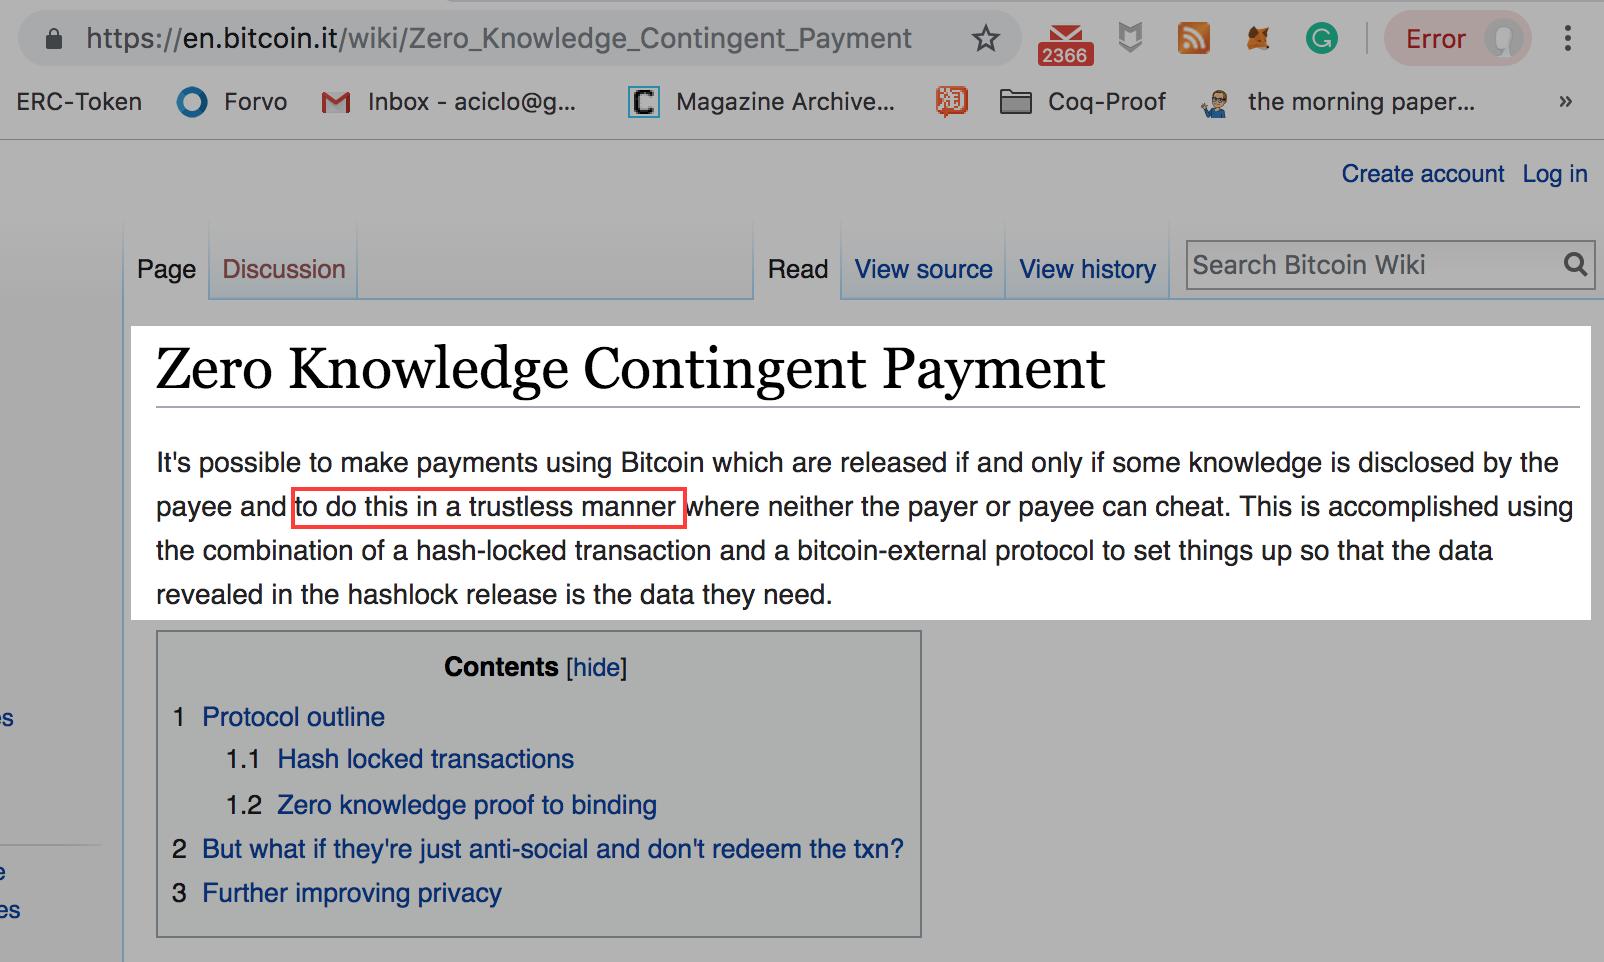Switch to the Page tab

(166, 269)
